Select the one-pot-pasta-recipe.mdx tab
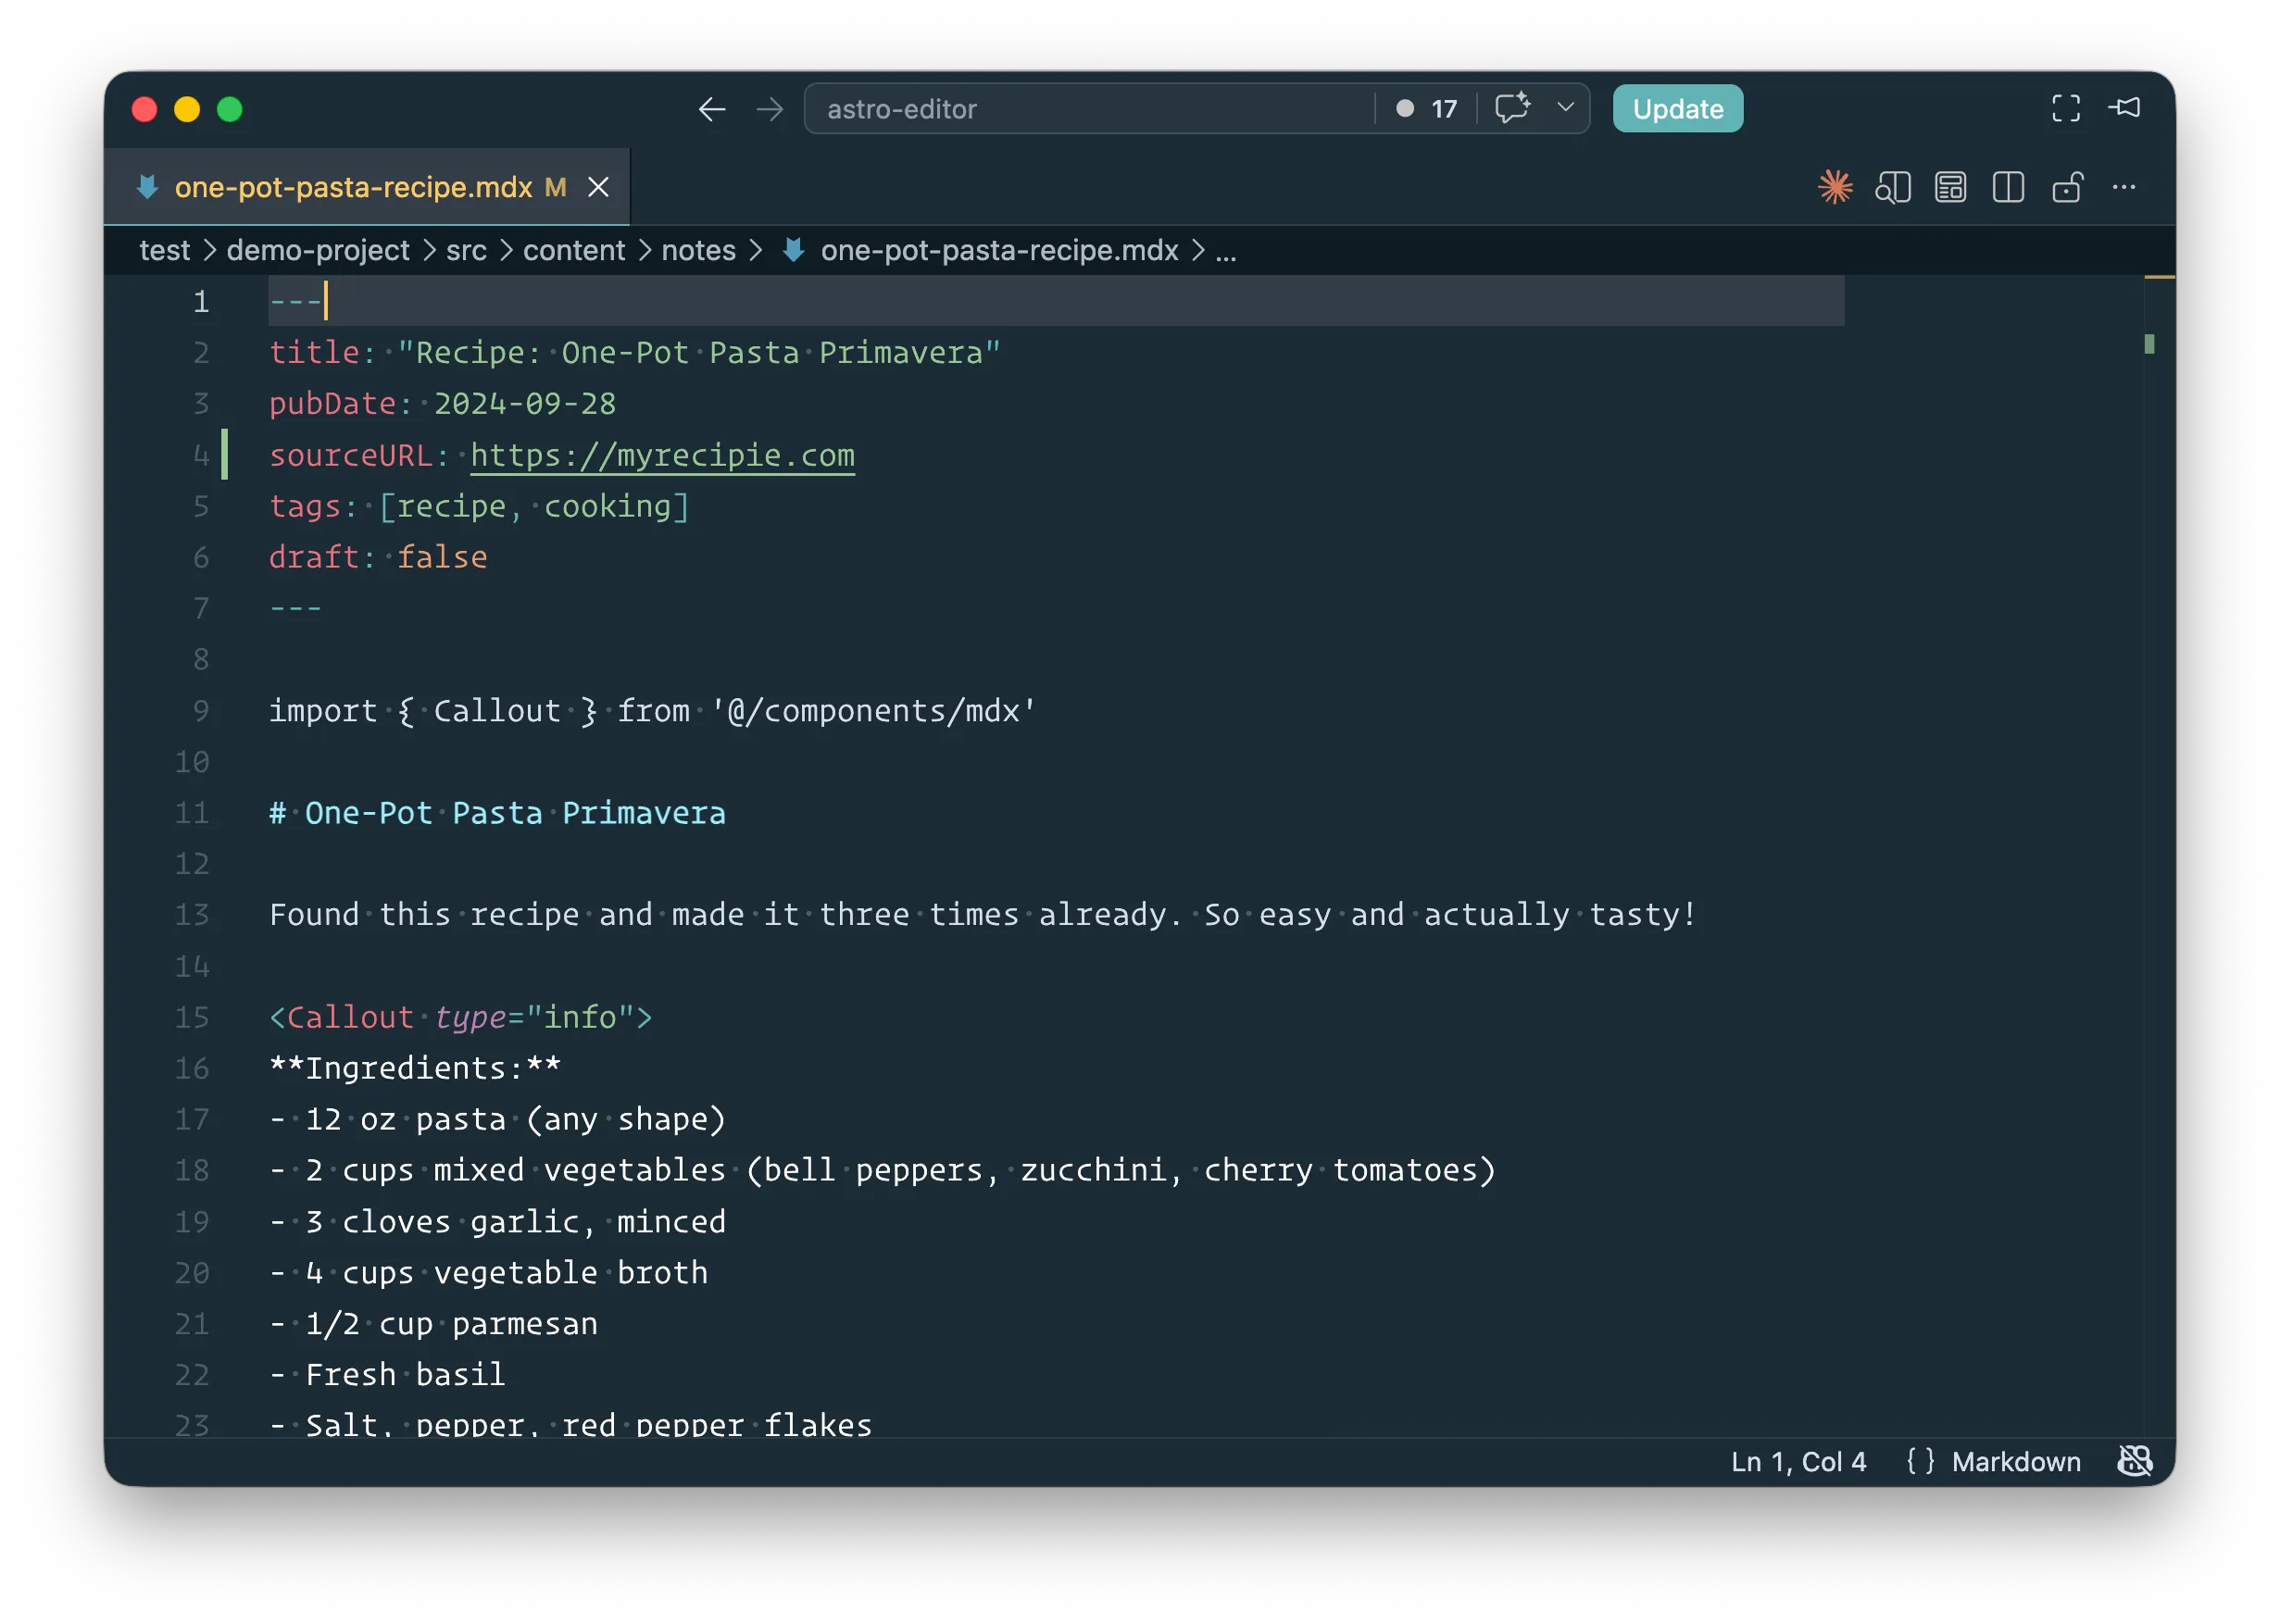Screen dimensions: 2280x1624 366,187
